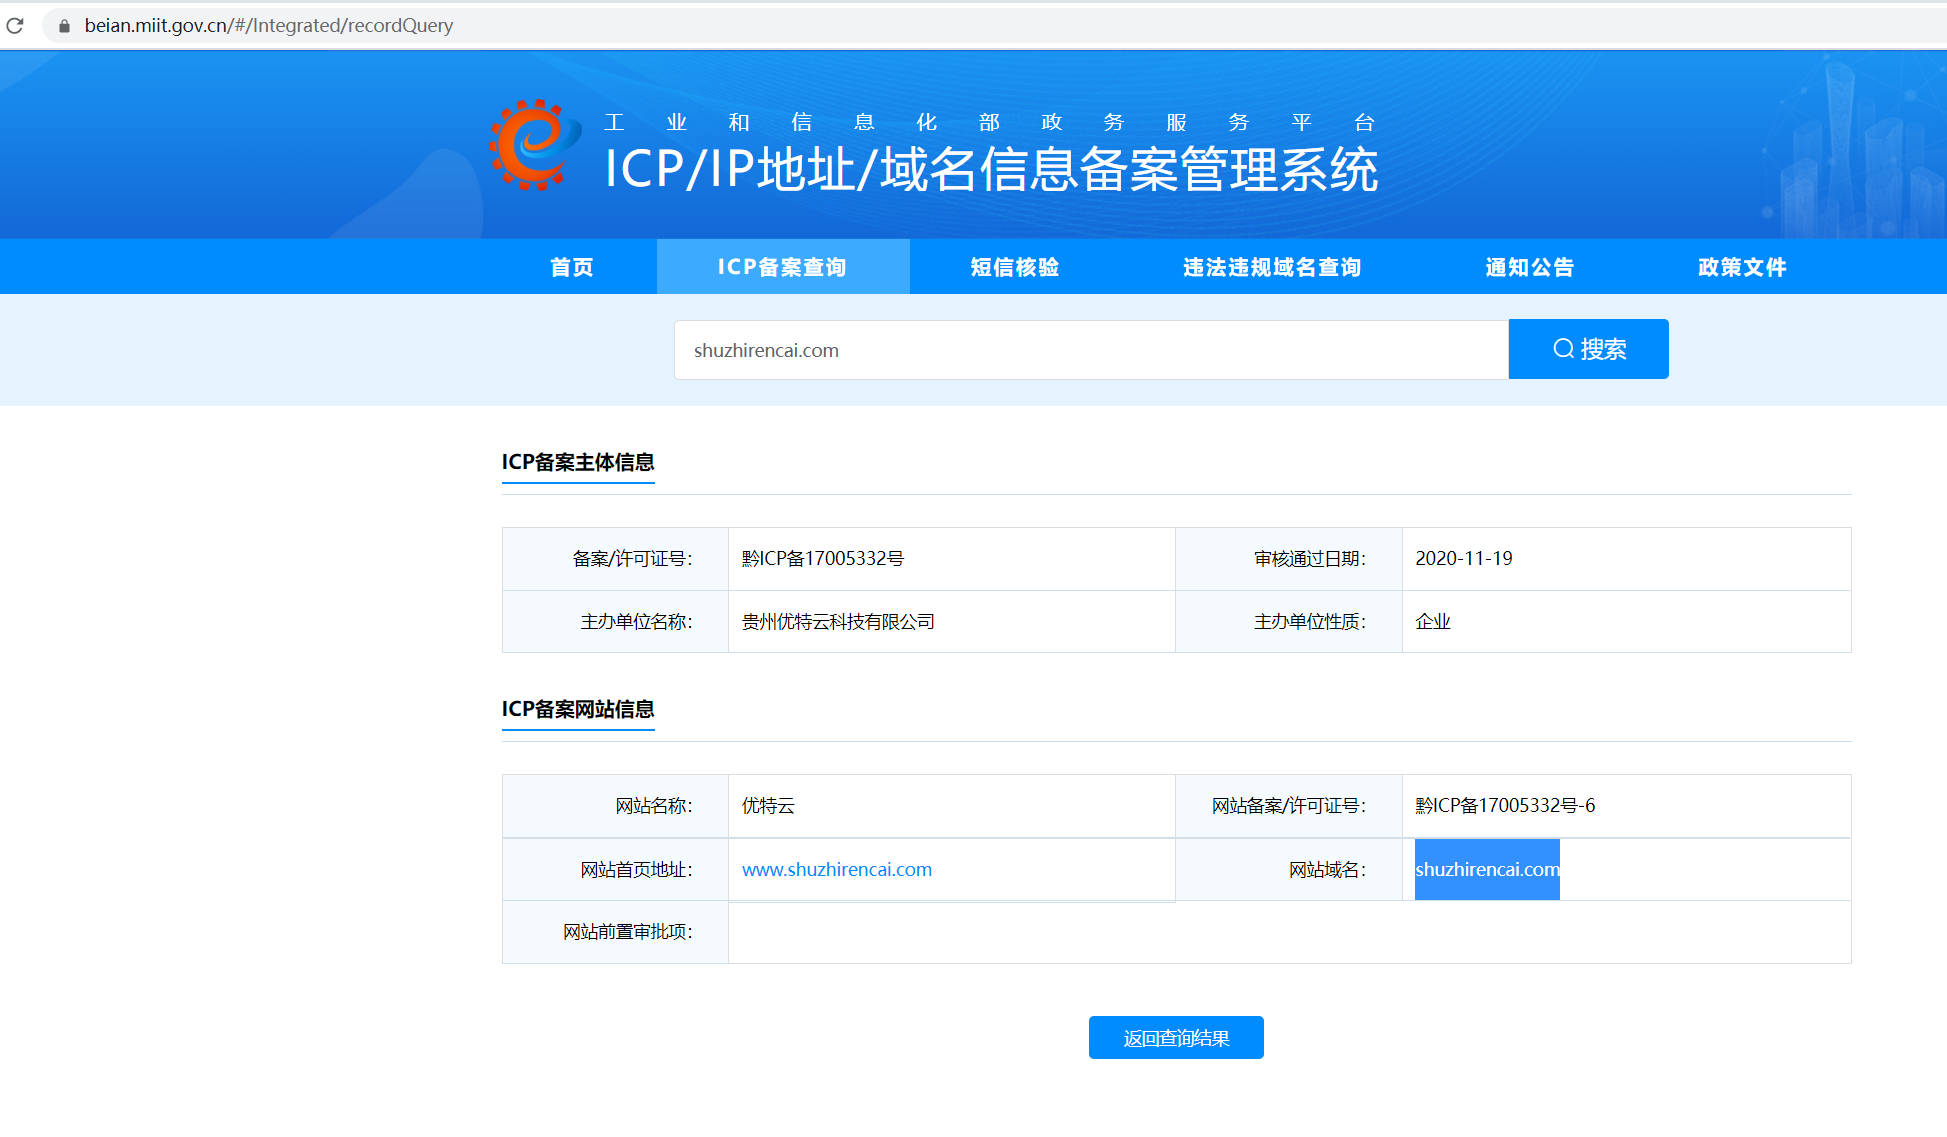This screenshot has height=1137, width=1947.
Task: Click license number 黔ICP备17005332号
Action: [822, 559]
